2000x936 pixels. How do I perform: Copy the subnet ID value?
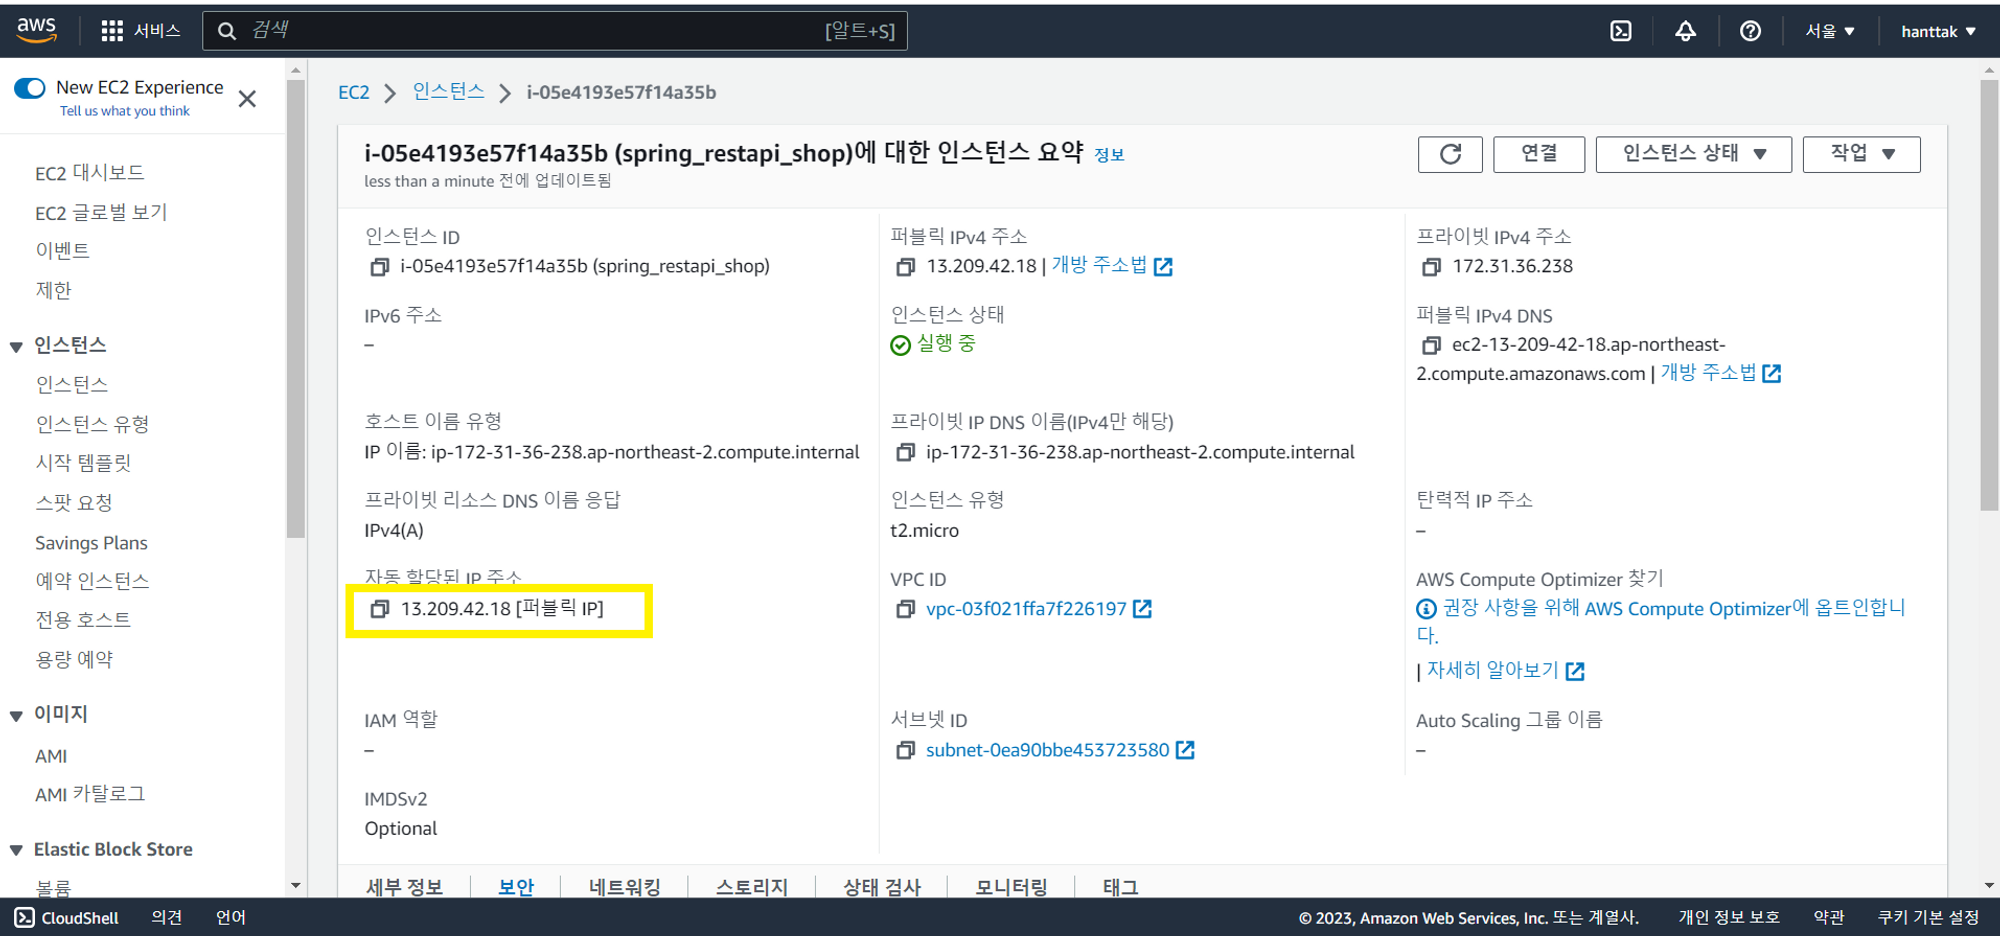click(905, 750)
